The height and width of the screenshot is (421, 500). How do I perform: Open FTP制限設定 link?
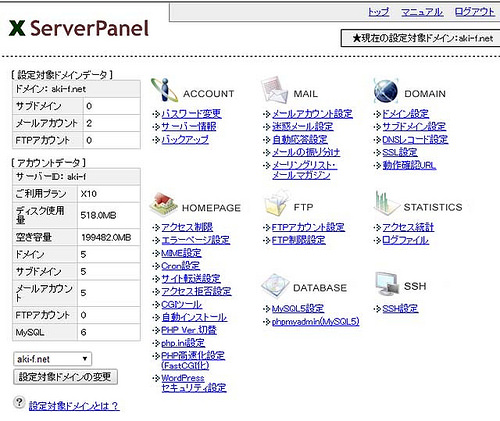[299, 240]
